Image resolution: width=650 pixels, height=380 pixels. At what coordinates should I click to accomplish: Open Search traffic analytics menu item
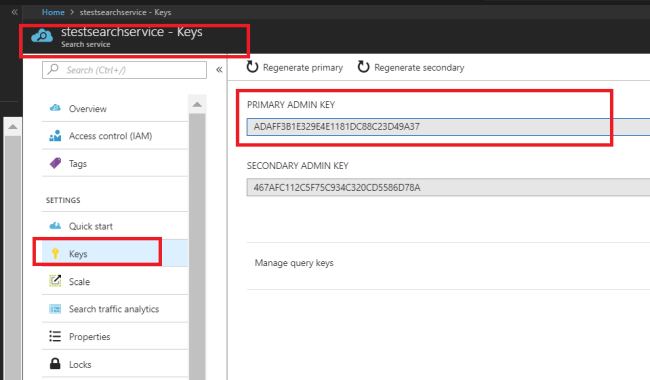(115, 309)
